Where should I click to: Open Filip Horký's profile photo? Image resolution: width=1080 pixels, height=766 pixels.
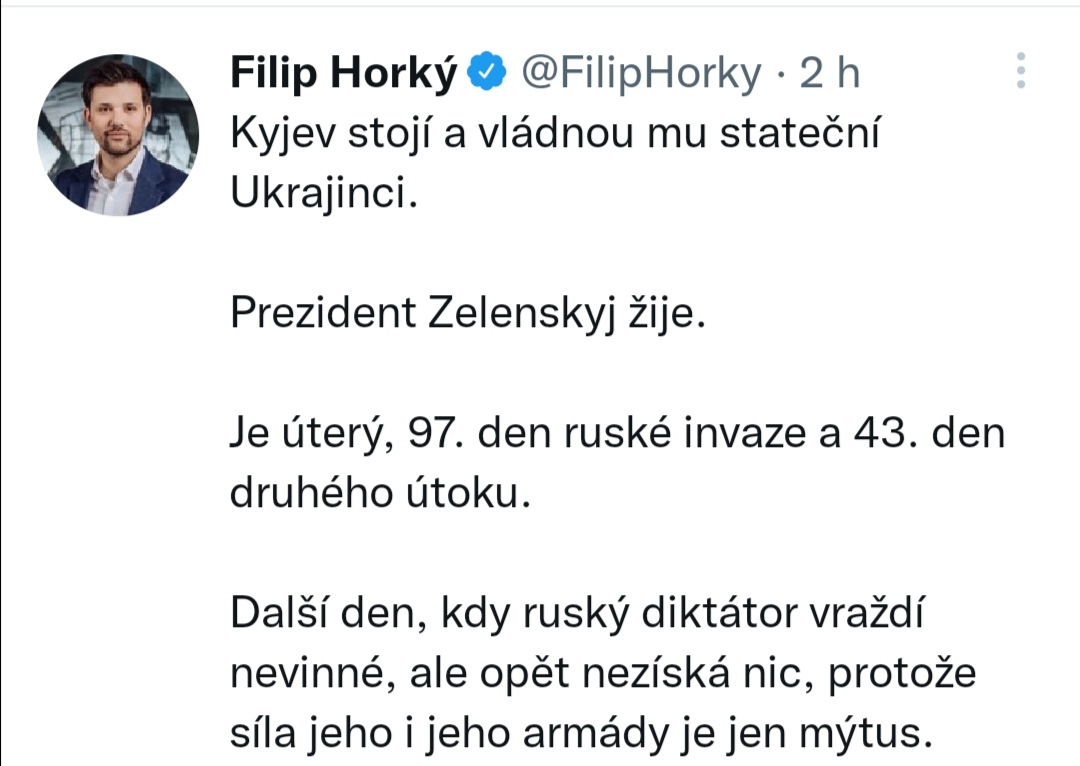(118, 136)
